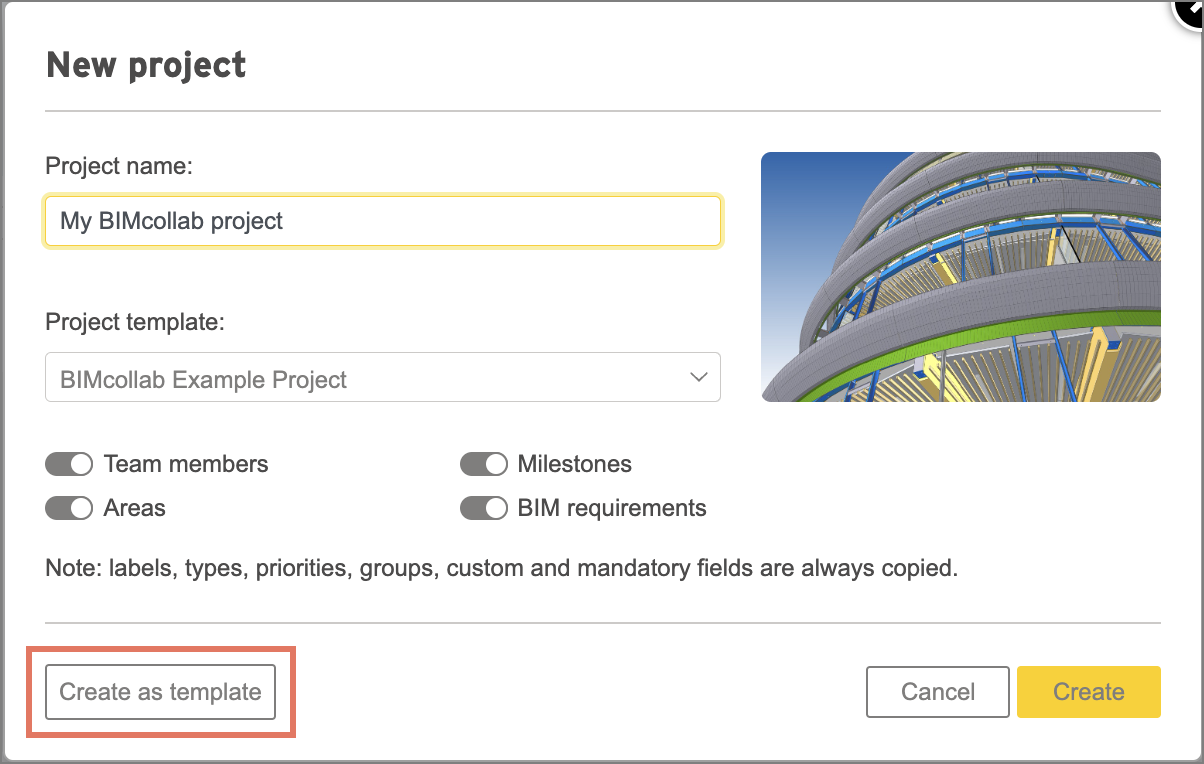1204x764 pixels.
Task: Click the Cancel button
Action: (x=938, y=692)
